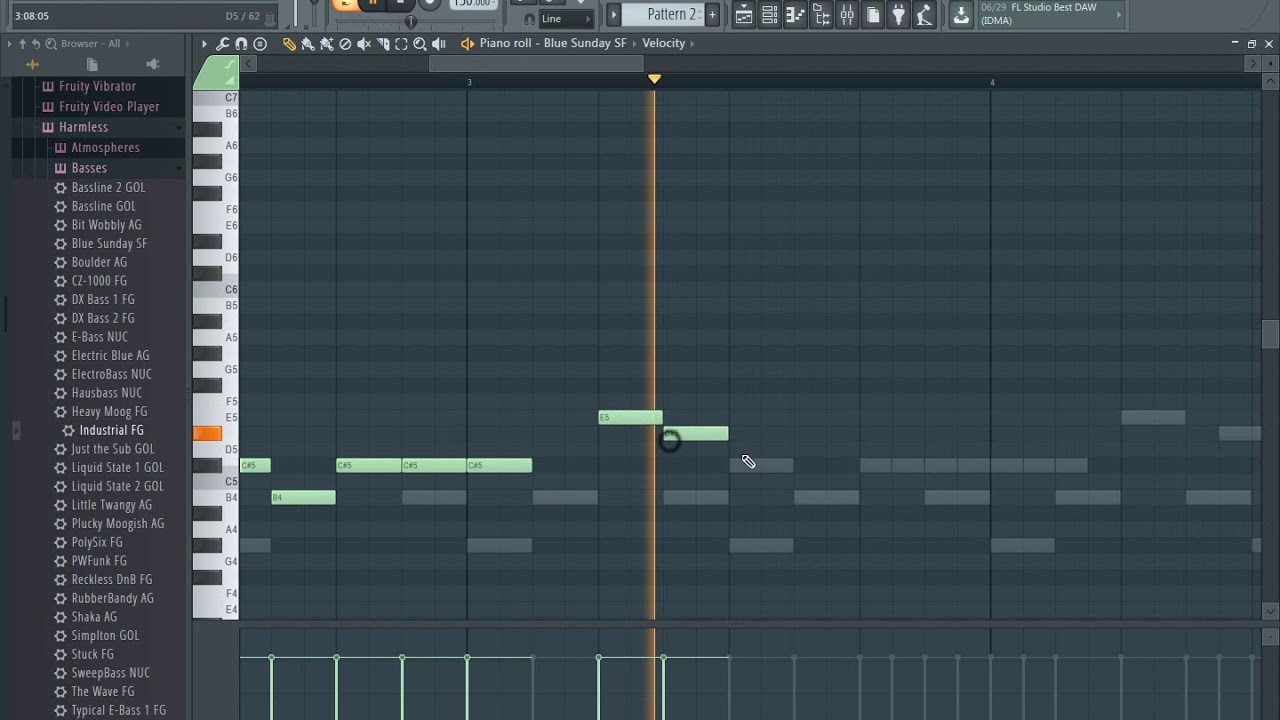1280x720 pixels.
Task: Click the download arrow icon in top toolbar
Action: click(961, 14)
